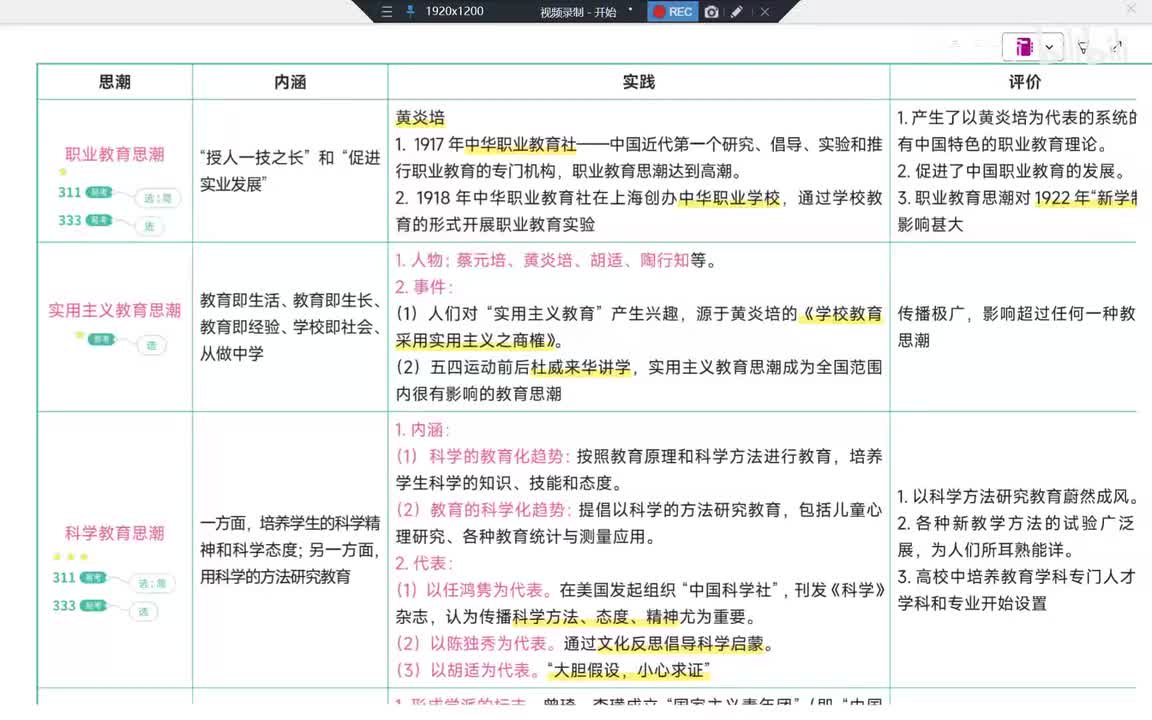Viewport: 1152px width, 720px height.
Task: Click the pin icon on the recorder bar
Action: [x=410, y=11]
